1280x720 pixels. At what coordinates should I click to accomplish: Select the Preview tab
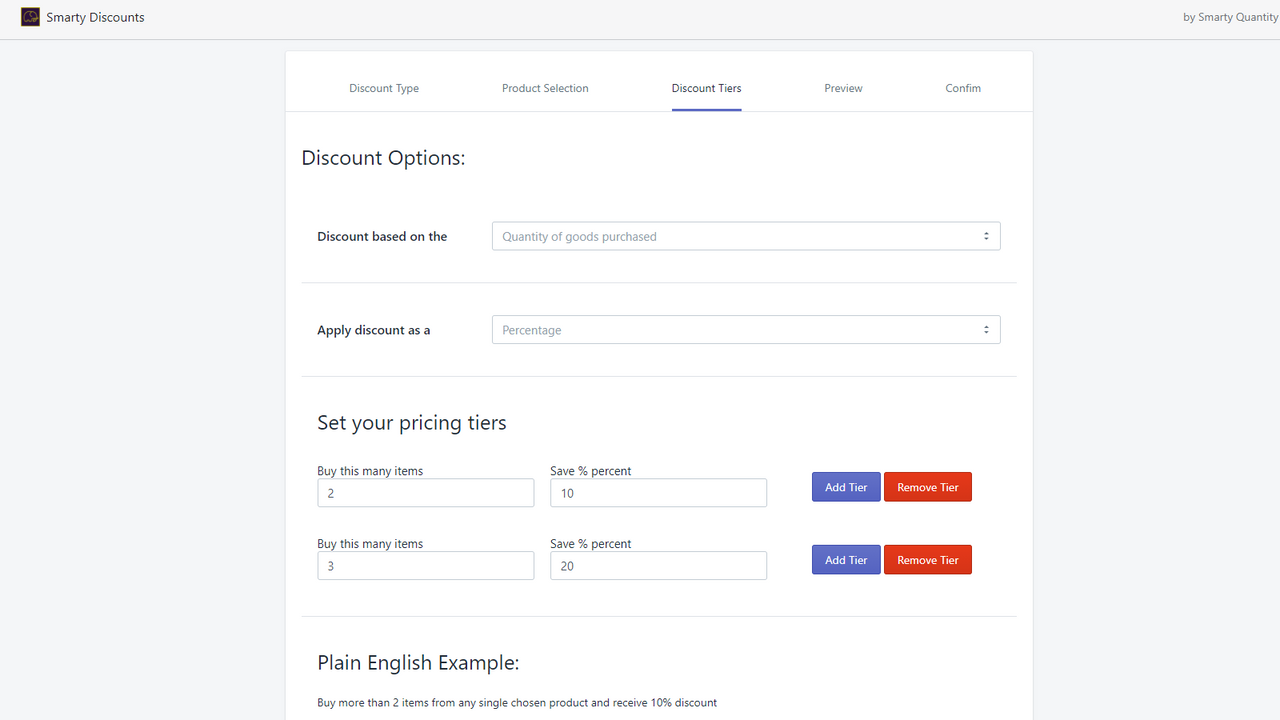click(843, 88)
